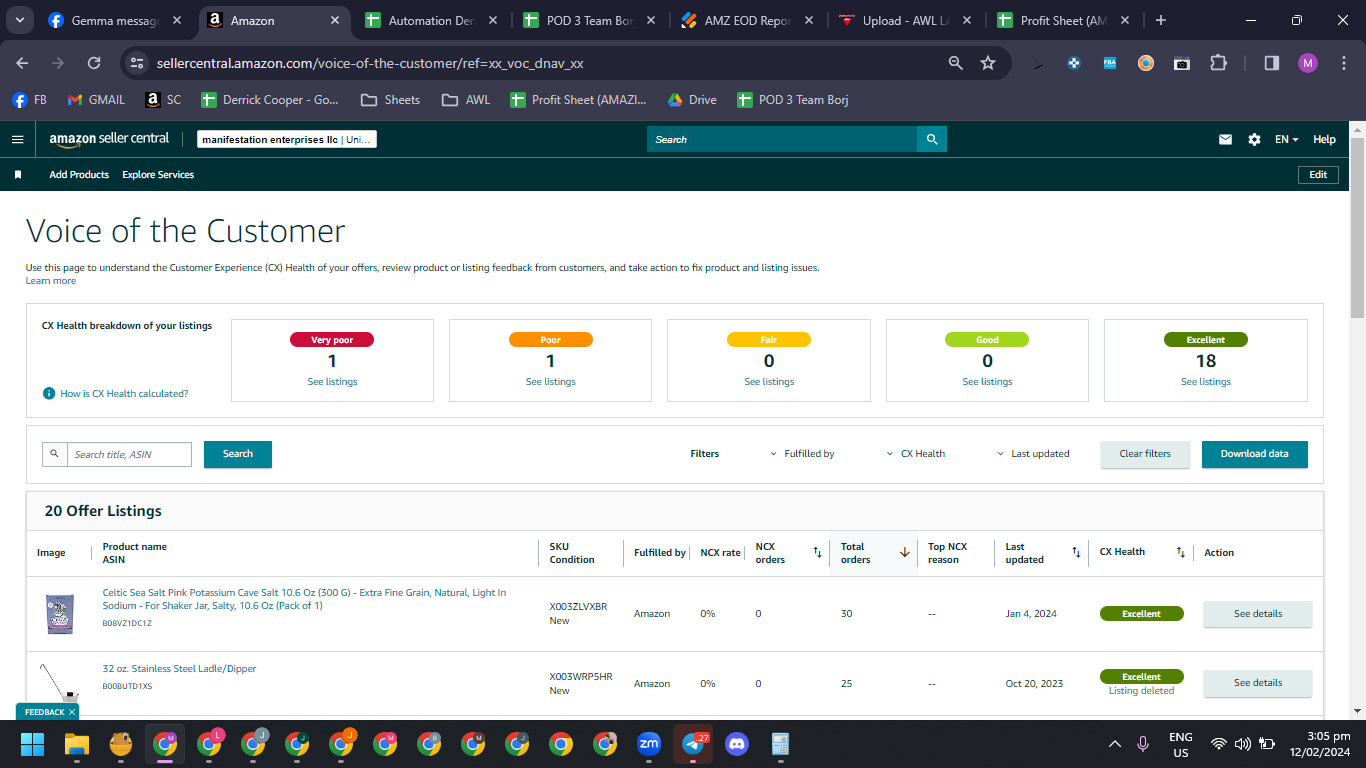This screenshot has height=768, width=1366.
Task: Reload the page in Chrome
Action: [94, 63]
